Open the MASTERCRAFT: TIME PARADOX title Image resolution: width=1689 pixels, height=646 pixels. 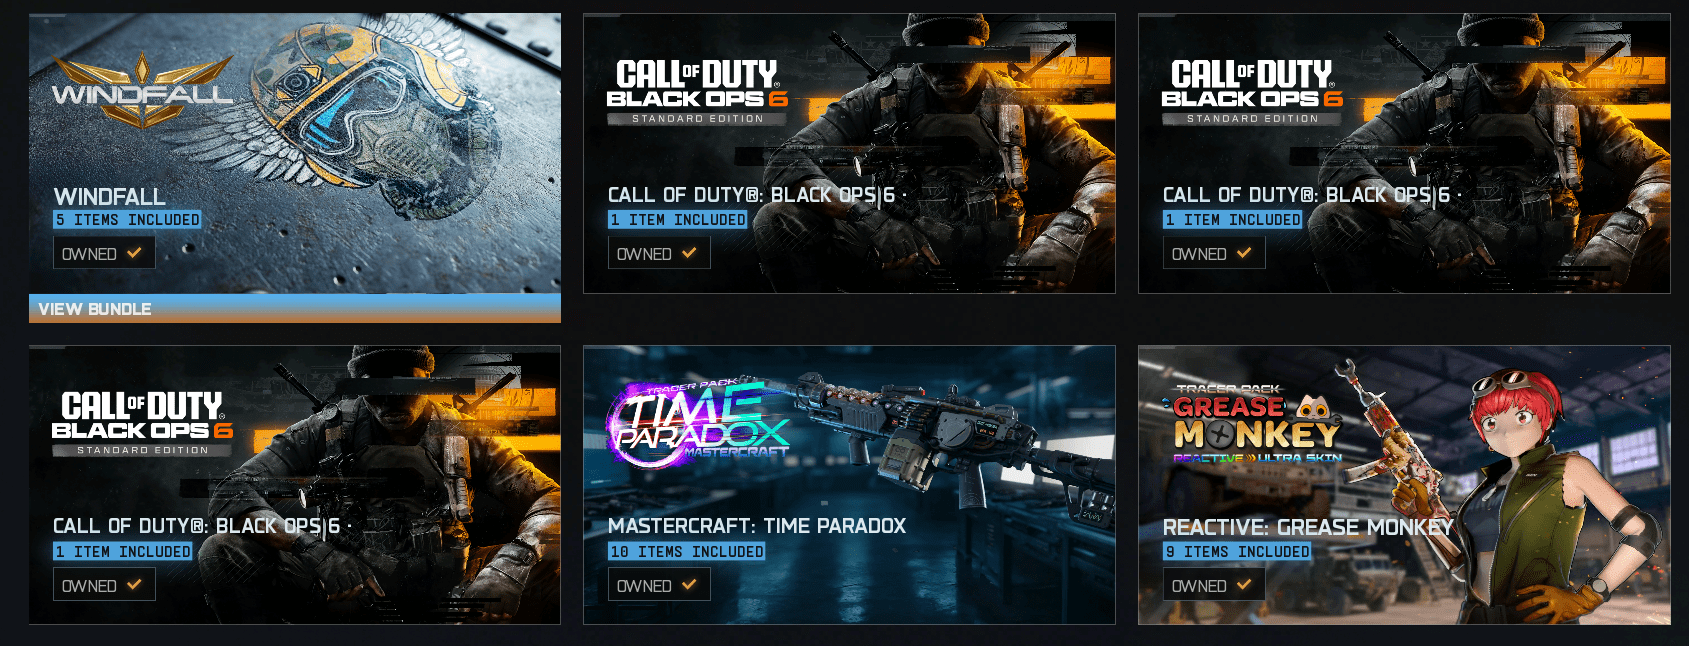757,526
